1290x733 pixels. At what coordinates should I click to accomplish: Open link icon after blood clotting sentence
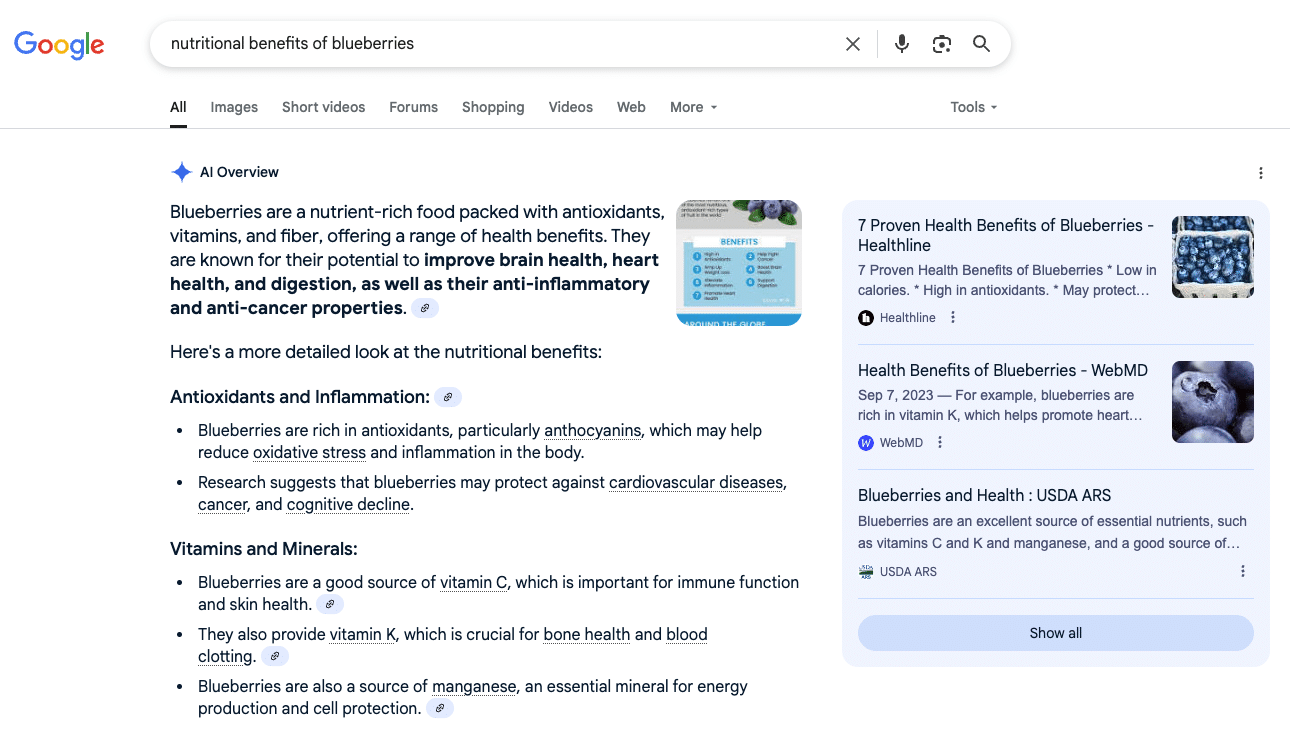(275, 657)
